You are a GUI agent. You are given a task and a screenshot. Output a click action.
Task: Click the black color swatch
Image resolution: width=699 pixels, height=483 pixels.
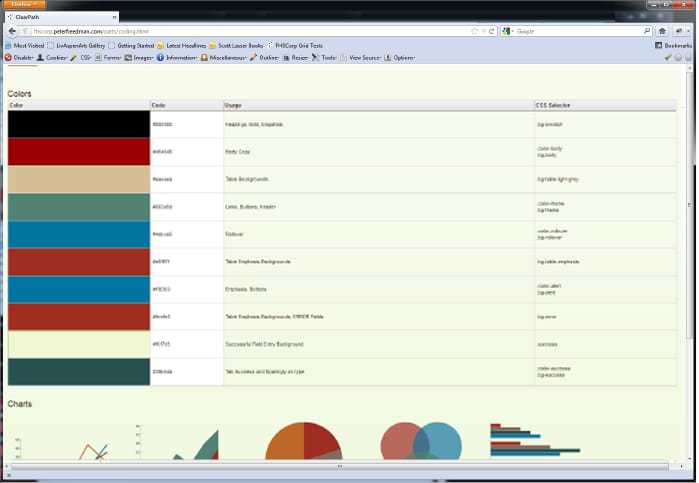pos(79,124)
